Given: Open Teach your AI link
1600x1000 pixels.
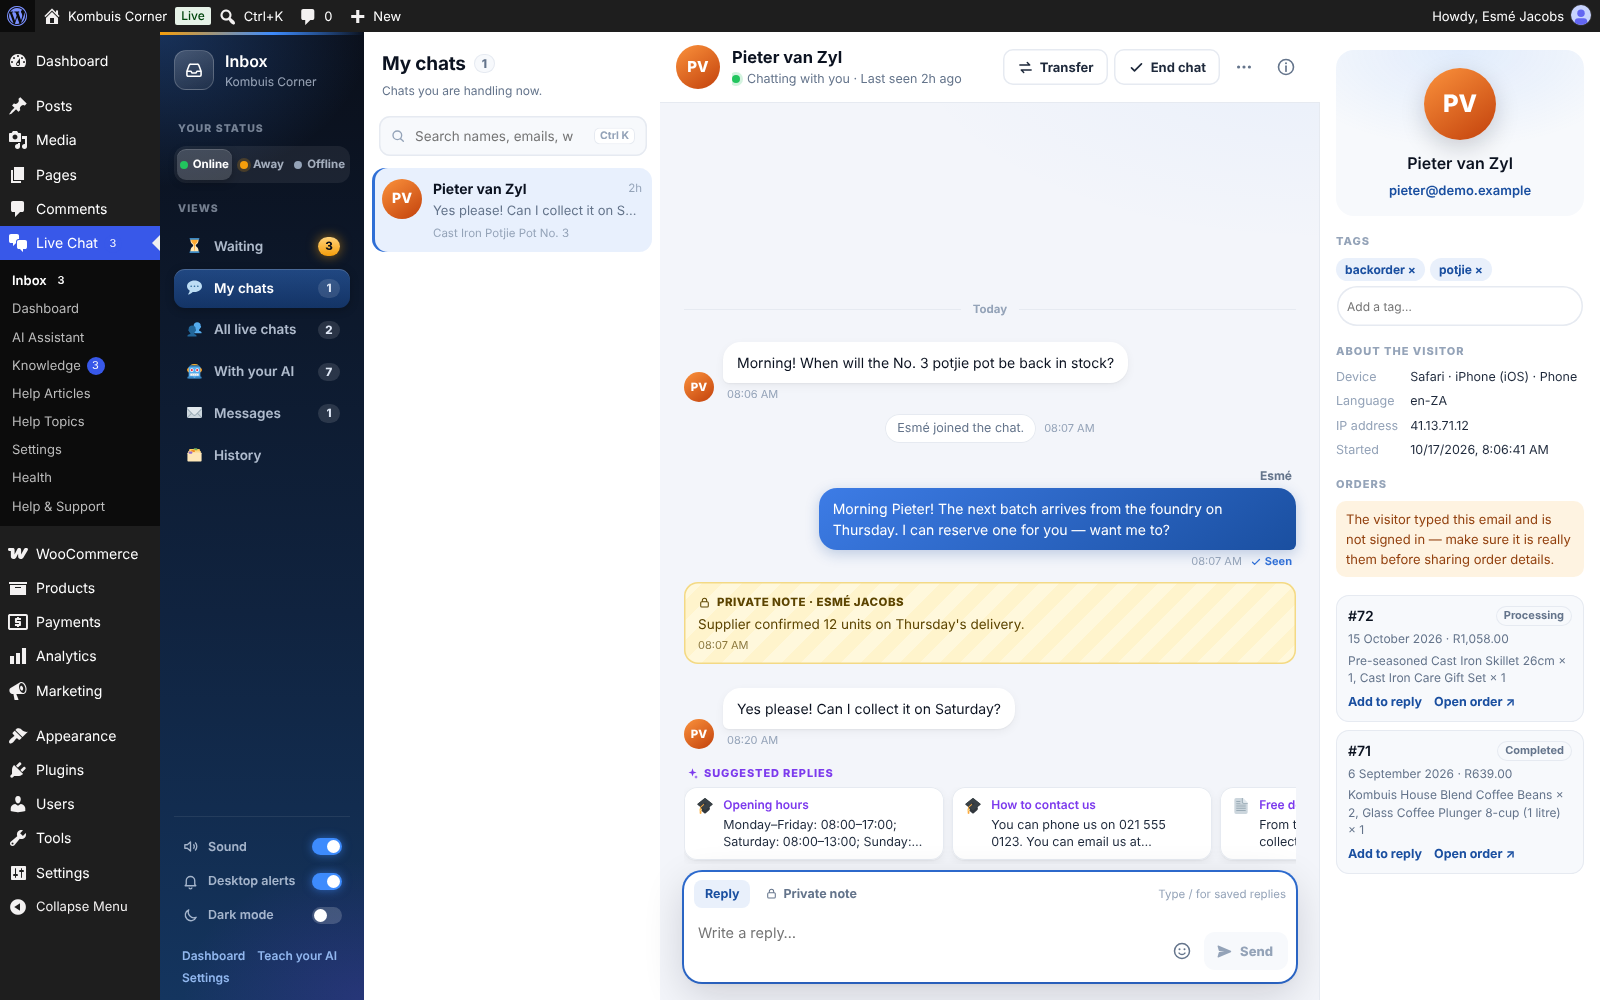Looking at the screenshot, I should tap(297, 956).
